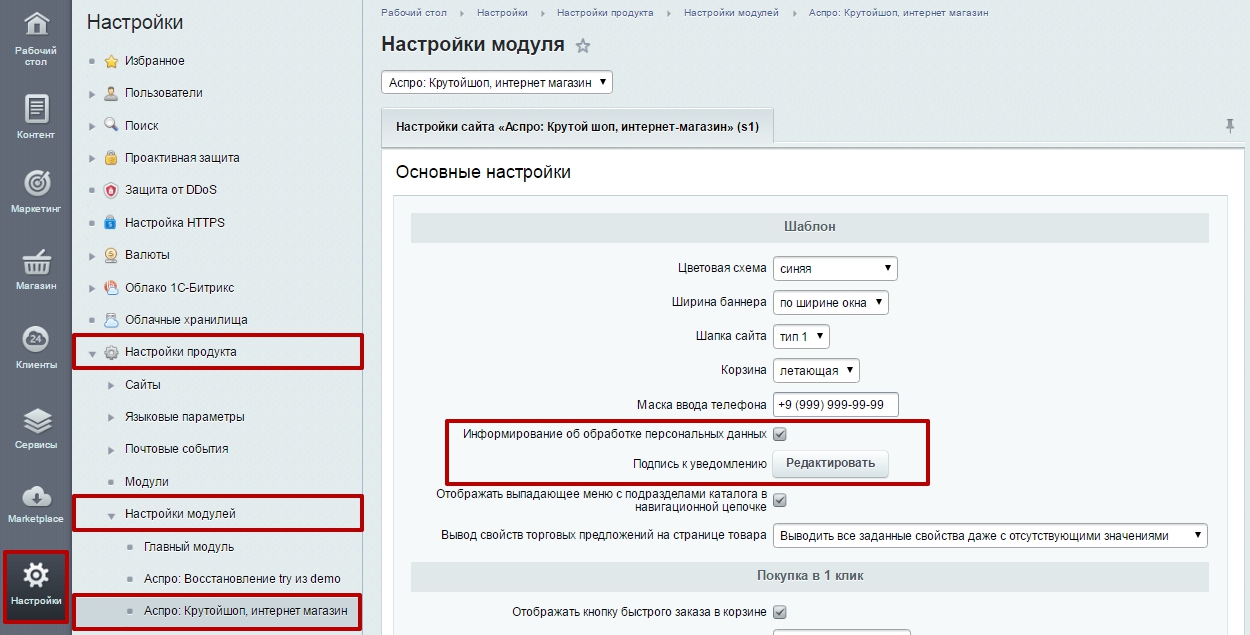Screen dimensions: 1250x635
Task: Click the Маска ввода телефона input field
Action: [836, 404]
